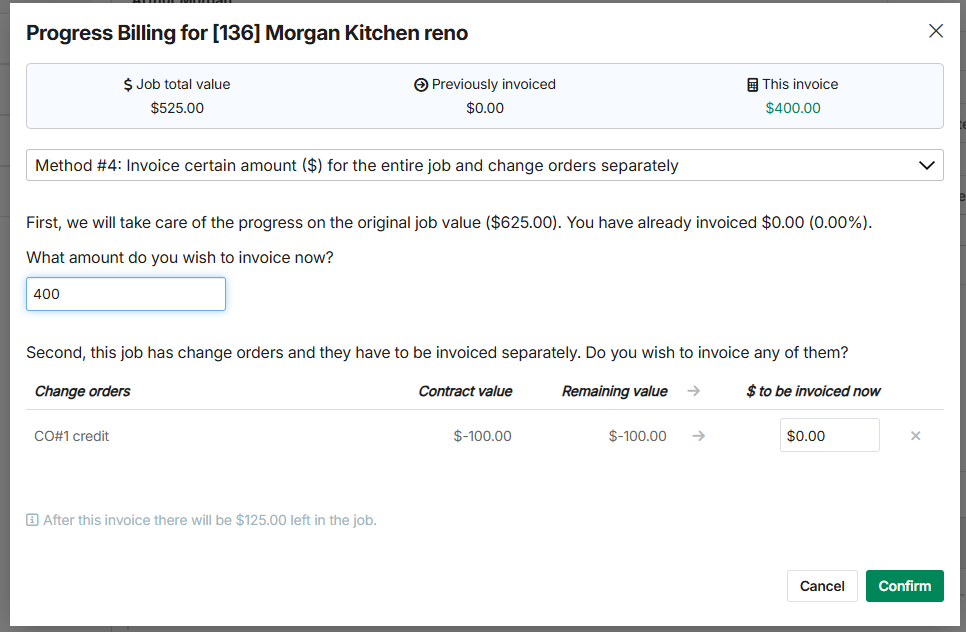966x632 pixels.
Task: Click the arrow icon in change orders header
Action: (694, 391)
